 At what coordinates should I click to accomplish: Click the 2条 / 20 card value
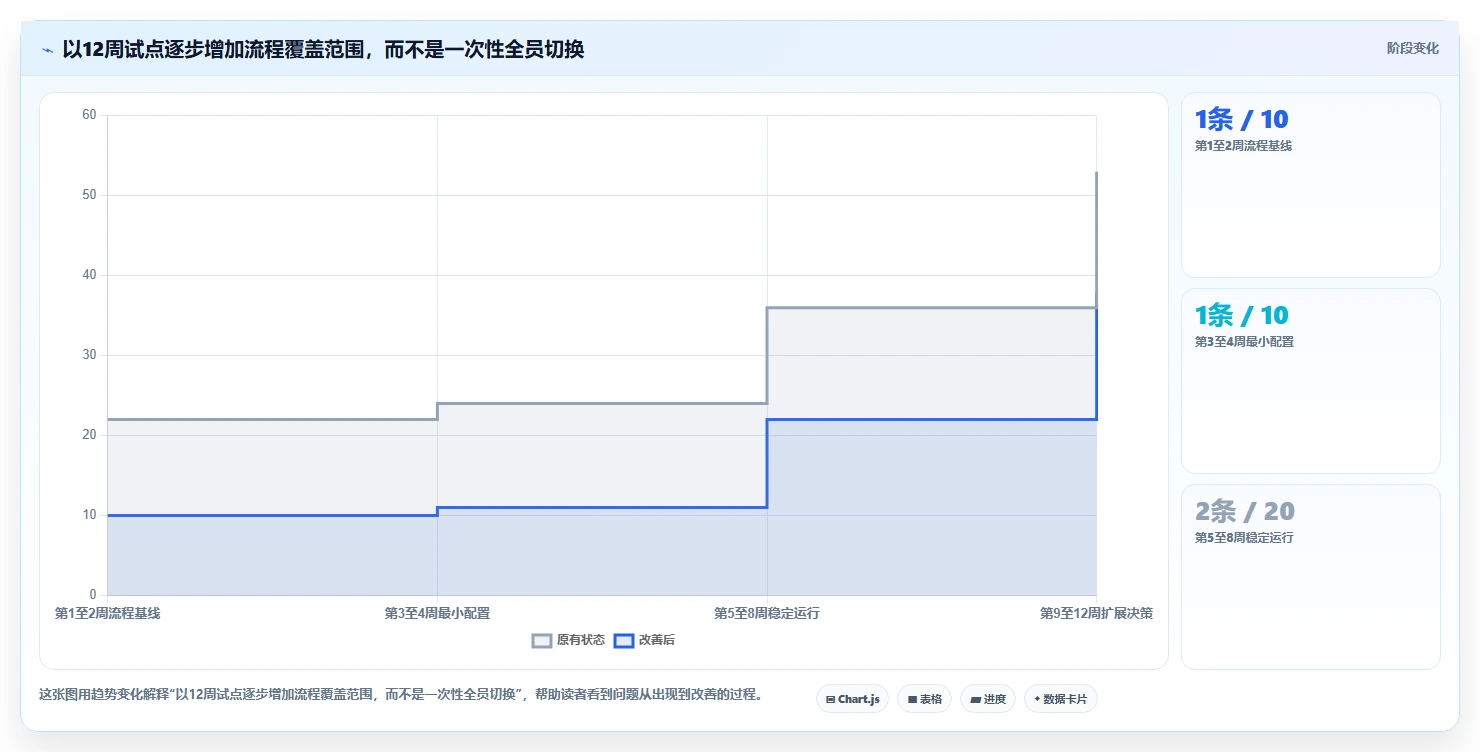[1245, 511]
